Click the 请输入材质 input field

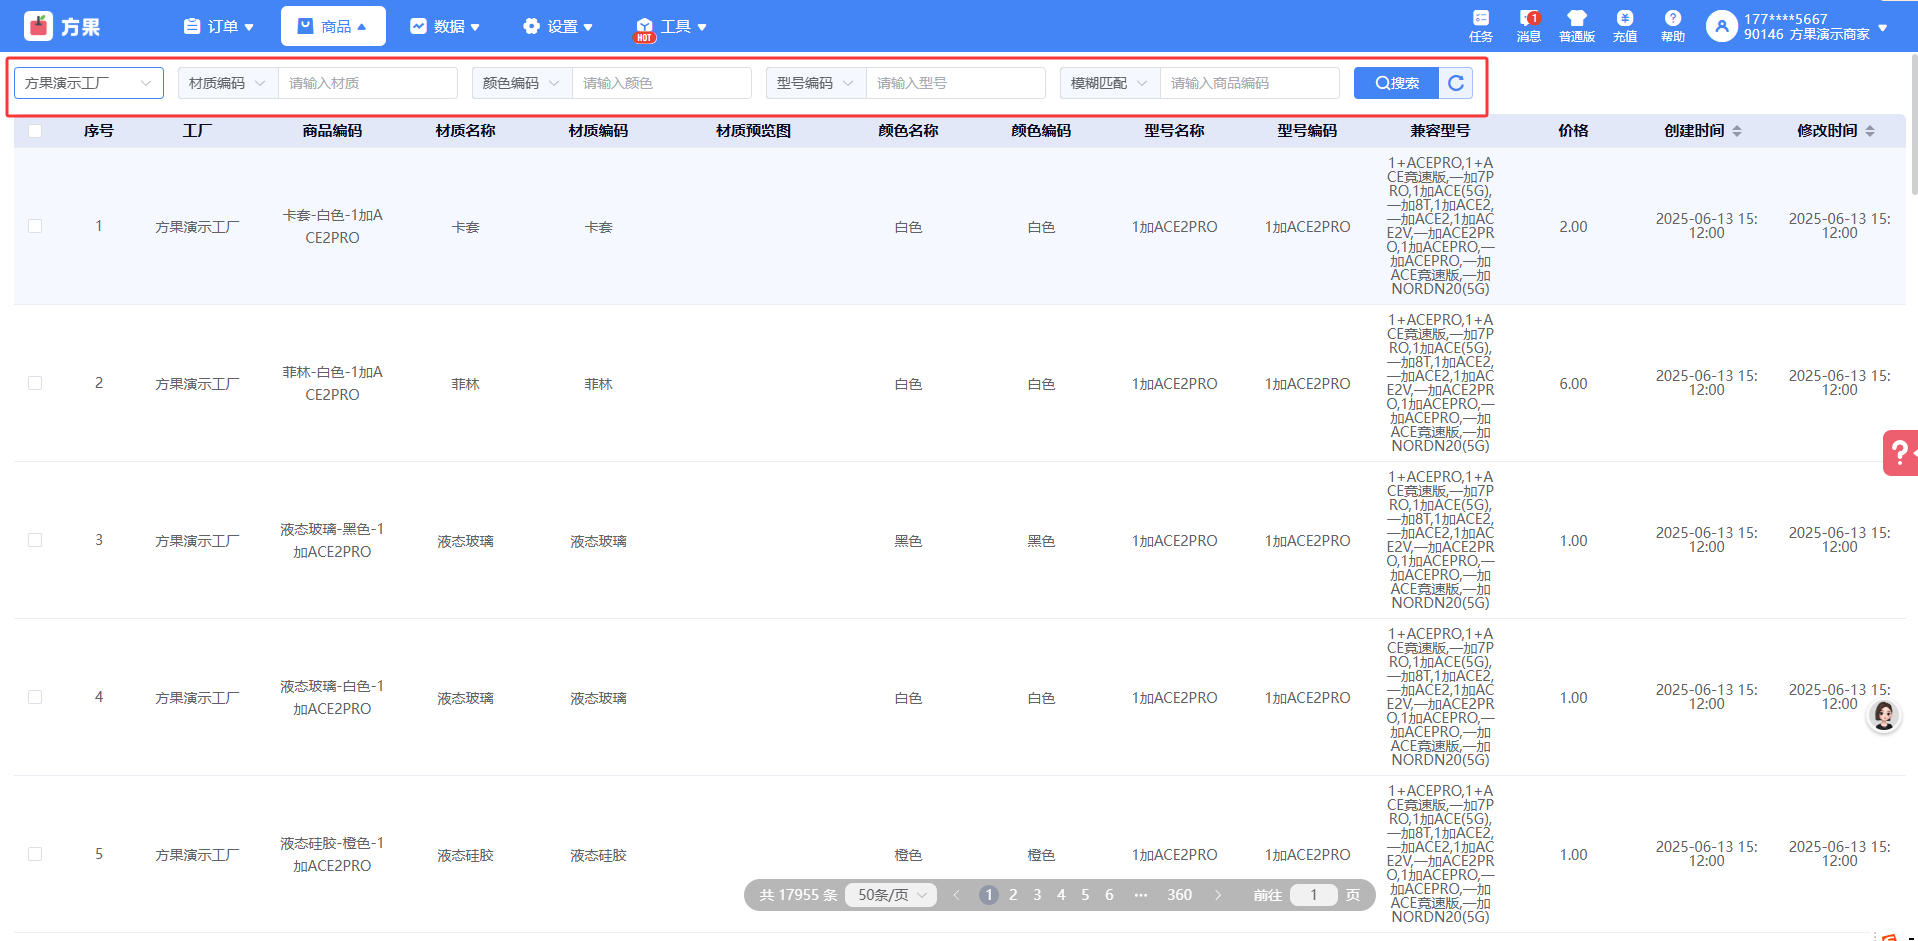click(x=367, y=83)
